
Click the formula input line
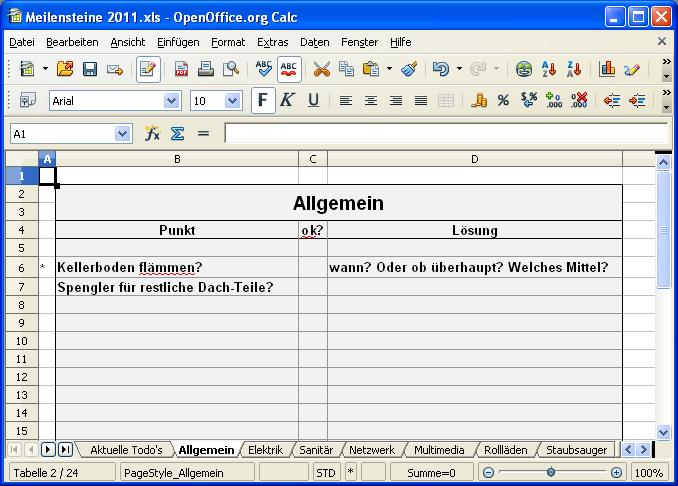[445, 133]
